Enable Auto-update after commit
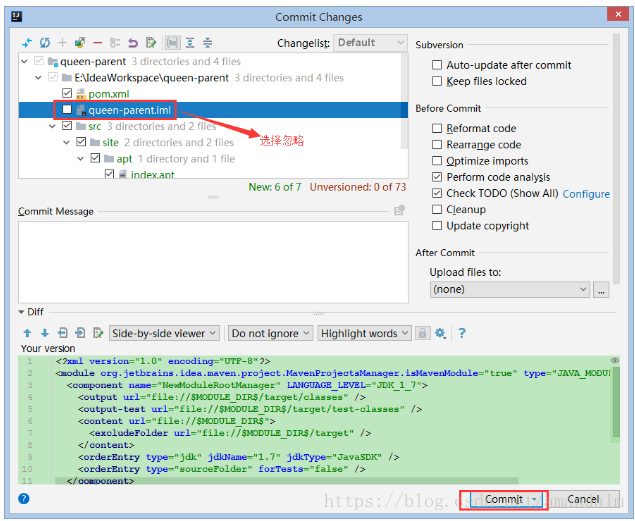 (437, 65)
